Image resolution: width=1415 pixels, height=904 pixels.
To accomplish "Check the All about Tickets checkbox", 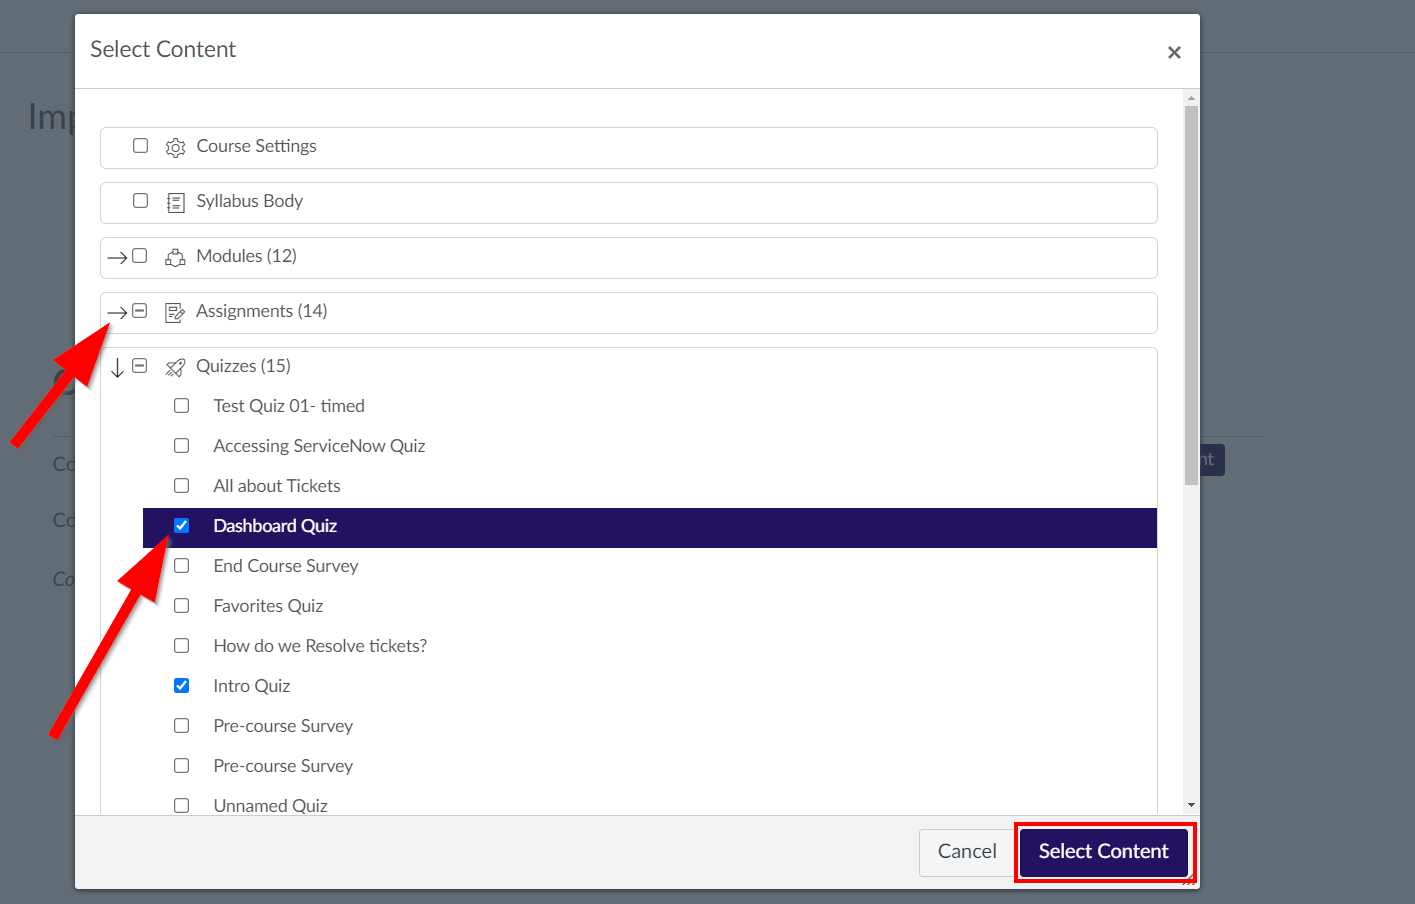I will coord(181,486).
